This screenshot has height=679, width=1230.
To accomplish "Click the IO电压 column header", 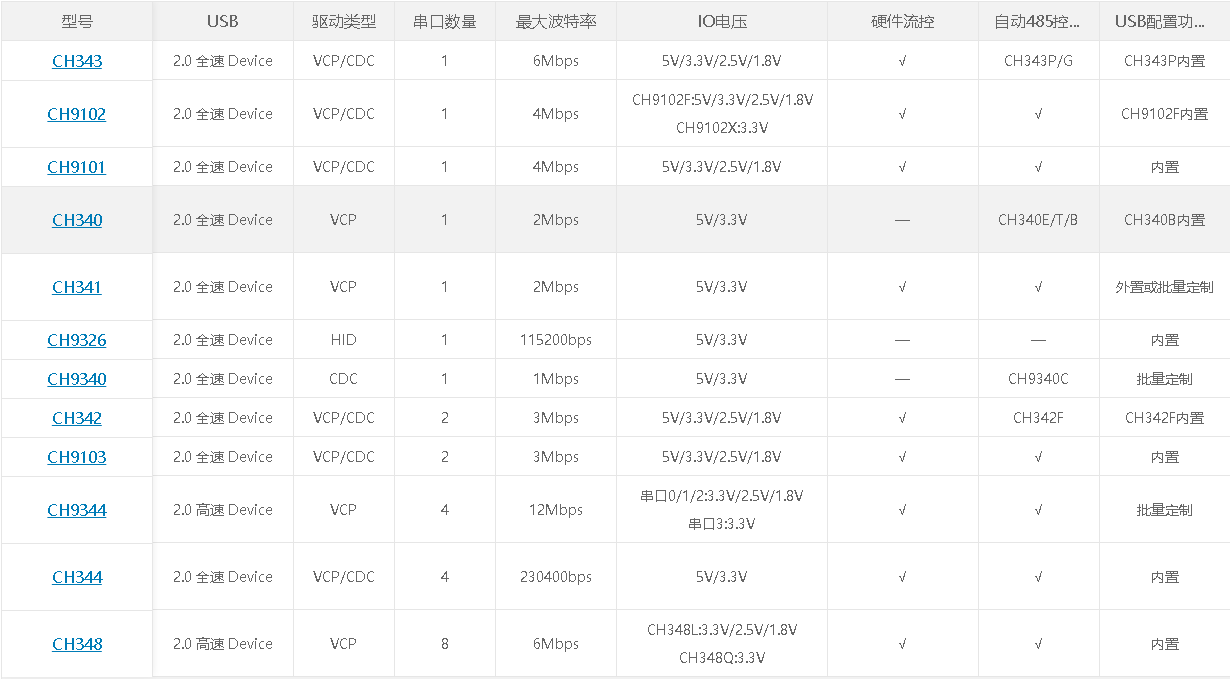I will coord(722,21).
